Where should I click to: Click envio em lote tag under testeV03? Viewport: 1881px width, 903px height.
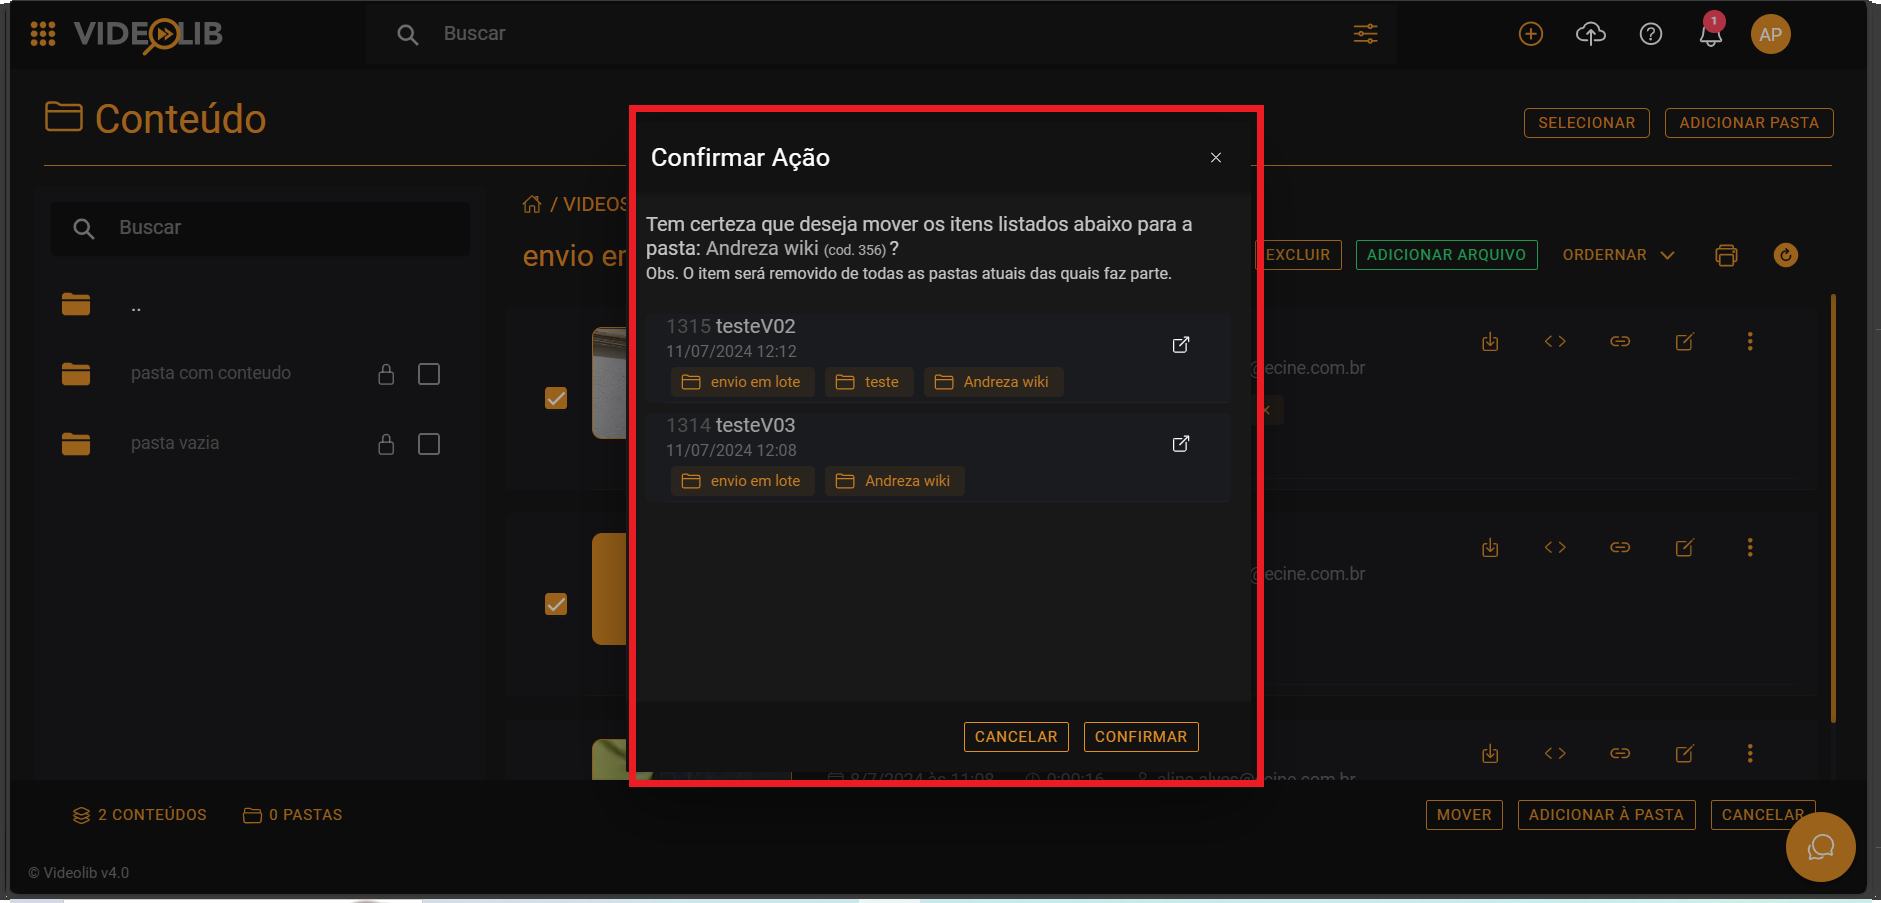point(742,481)
